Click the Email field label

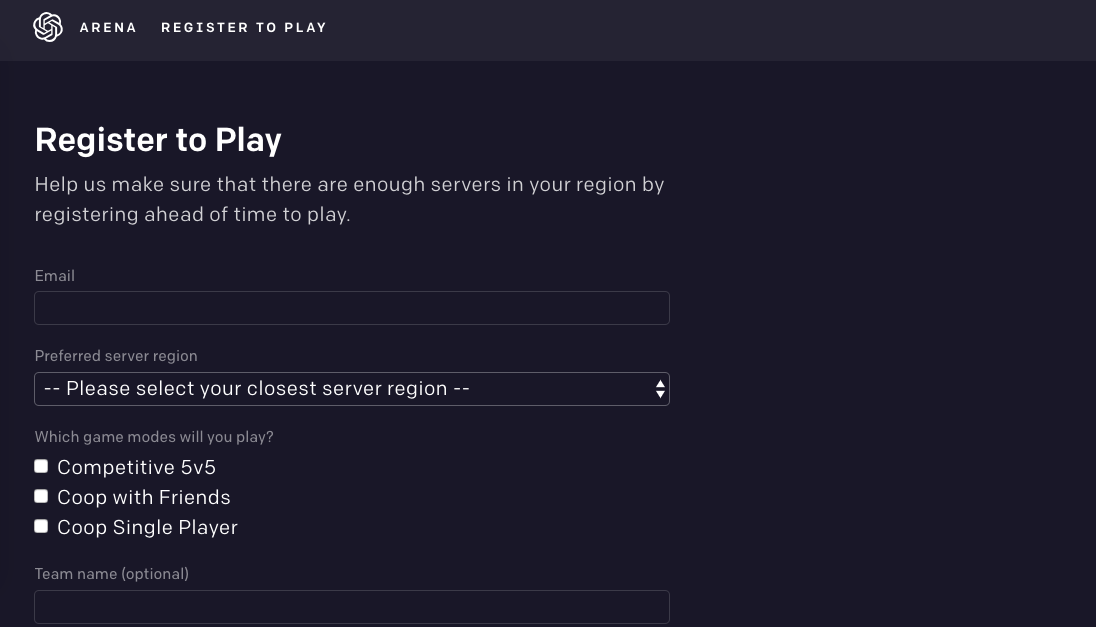55,276
